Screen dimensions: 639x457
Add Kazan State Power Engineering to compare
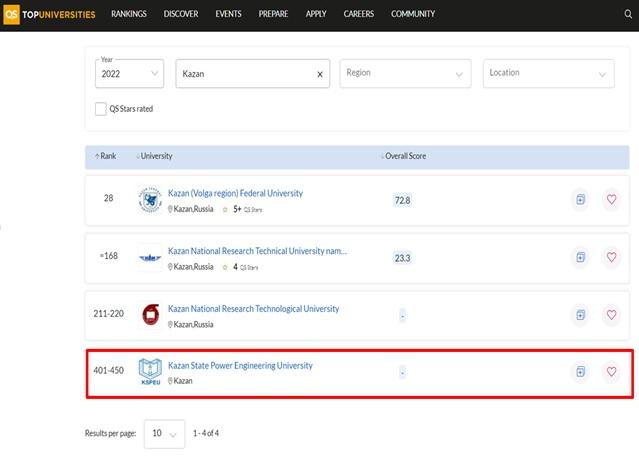pos(580,371)
